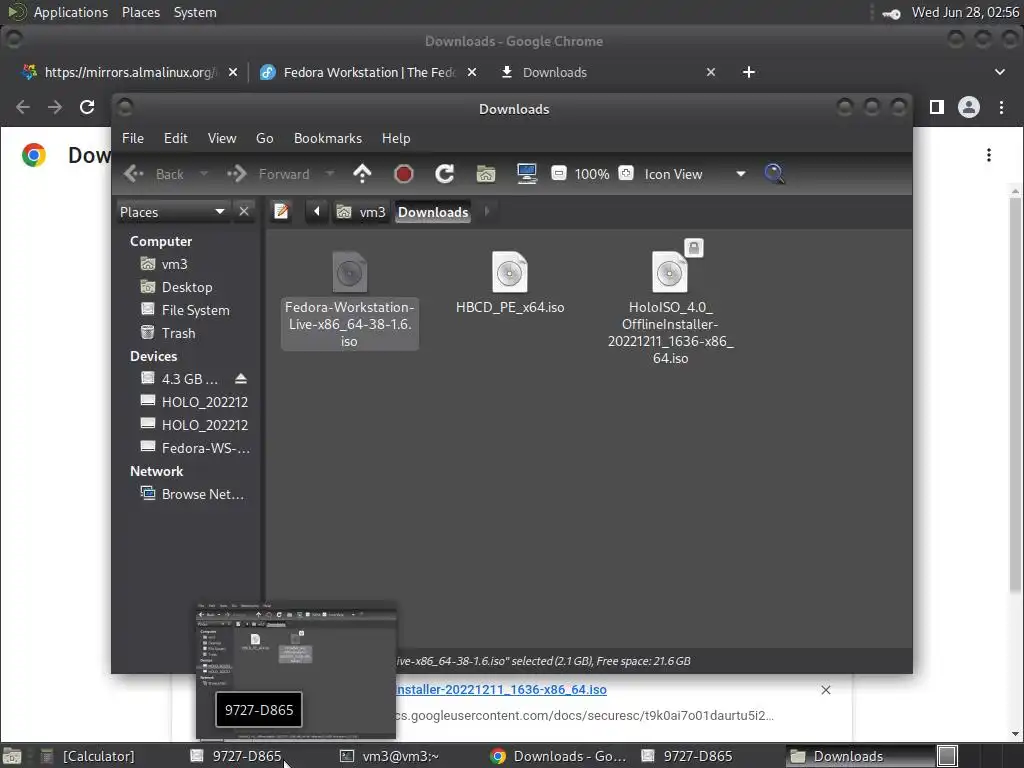
Task: Open Chrome Downloads page more actions menu
Action: pyautogui.click(x=989, y=155)
